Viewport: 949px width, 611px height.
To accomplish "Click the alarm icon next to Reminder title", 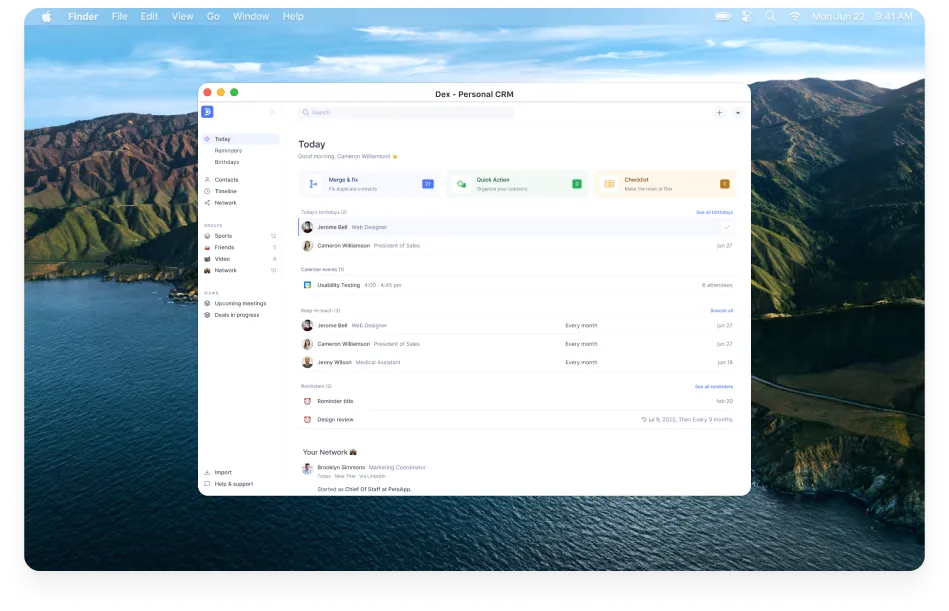I will click(x=310, y=401).
